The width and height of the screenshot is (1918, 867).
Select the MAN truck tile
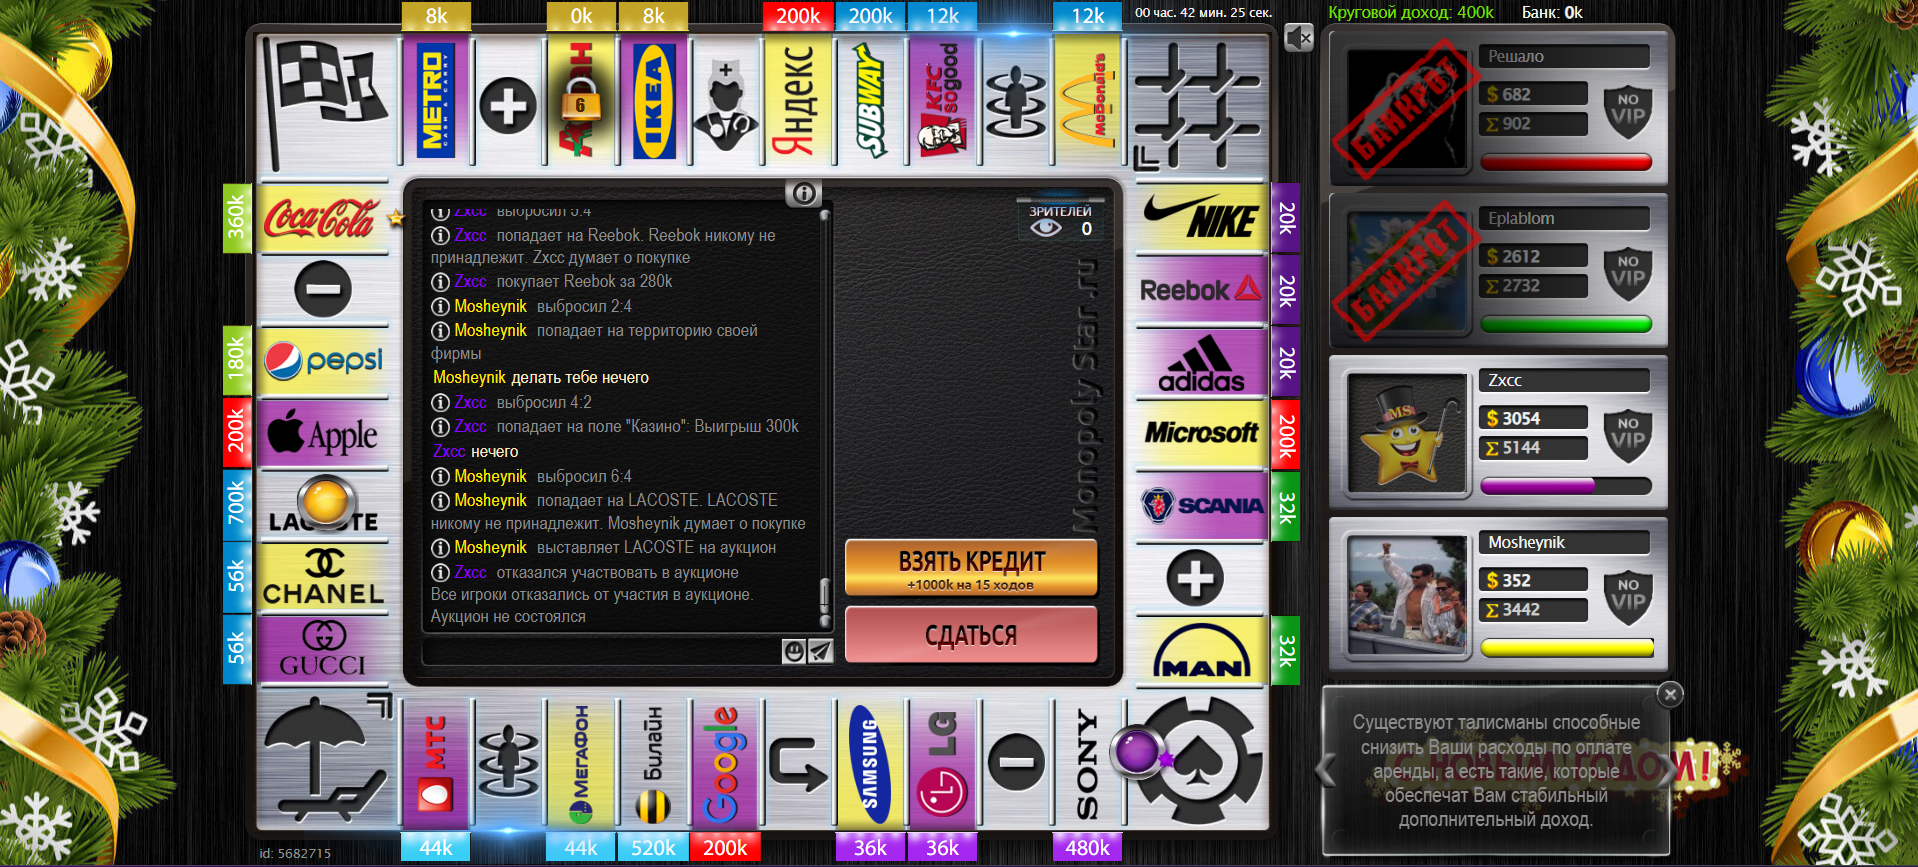(x=1201, y=651)
